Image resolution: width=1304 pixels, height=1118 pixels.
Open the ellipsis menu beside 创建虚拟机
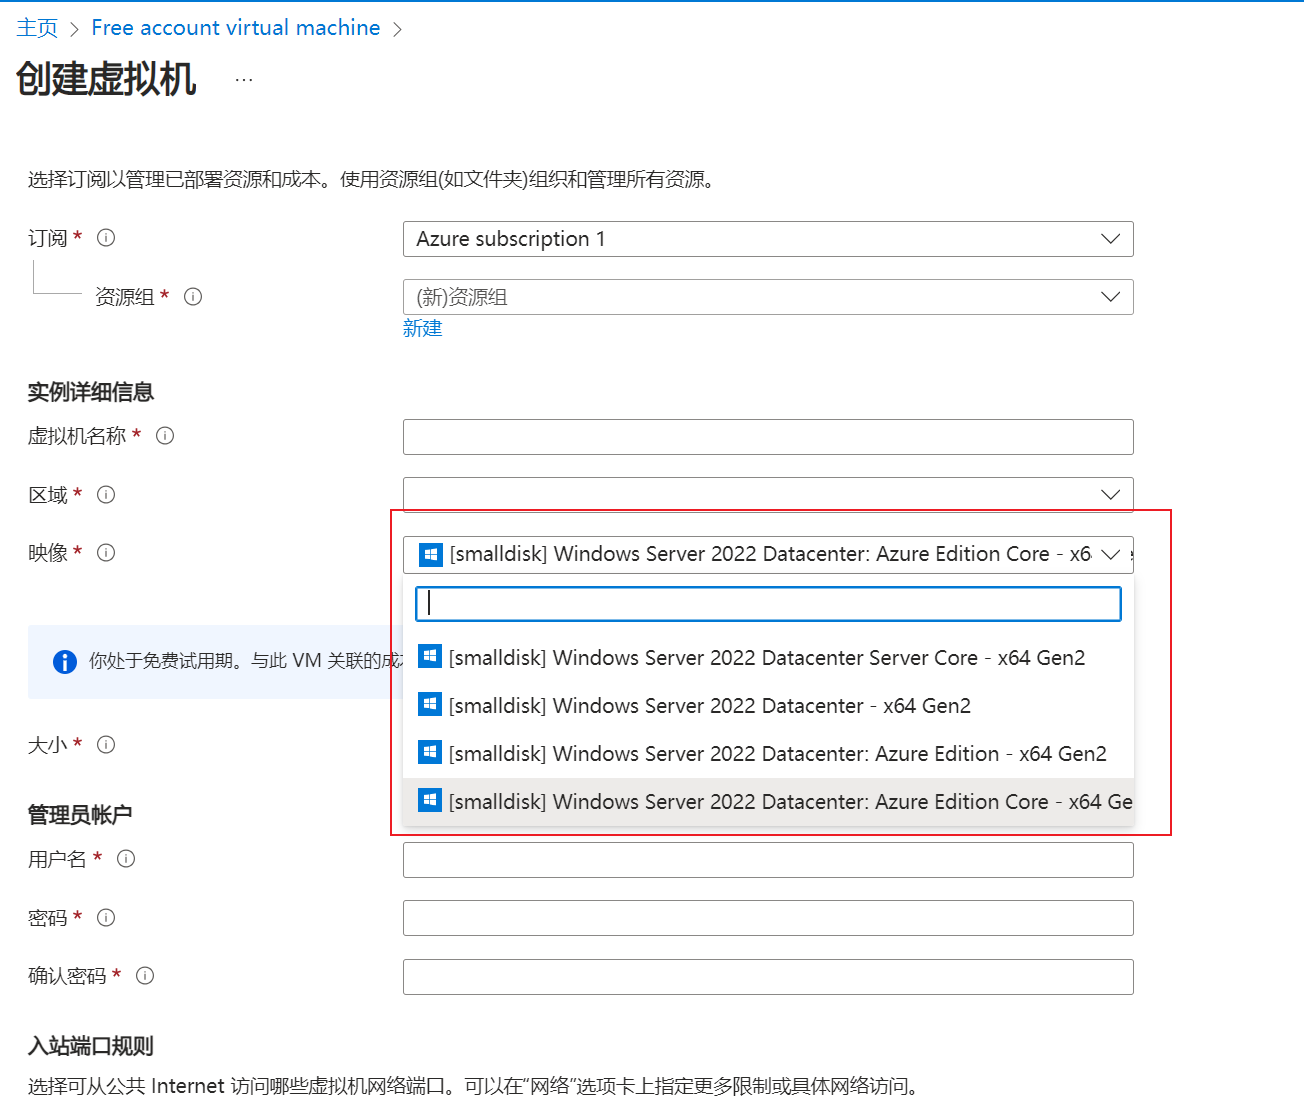pyautogui.click(x=244, y=79)
